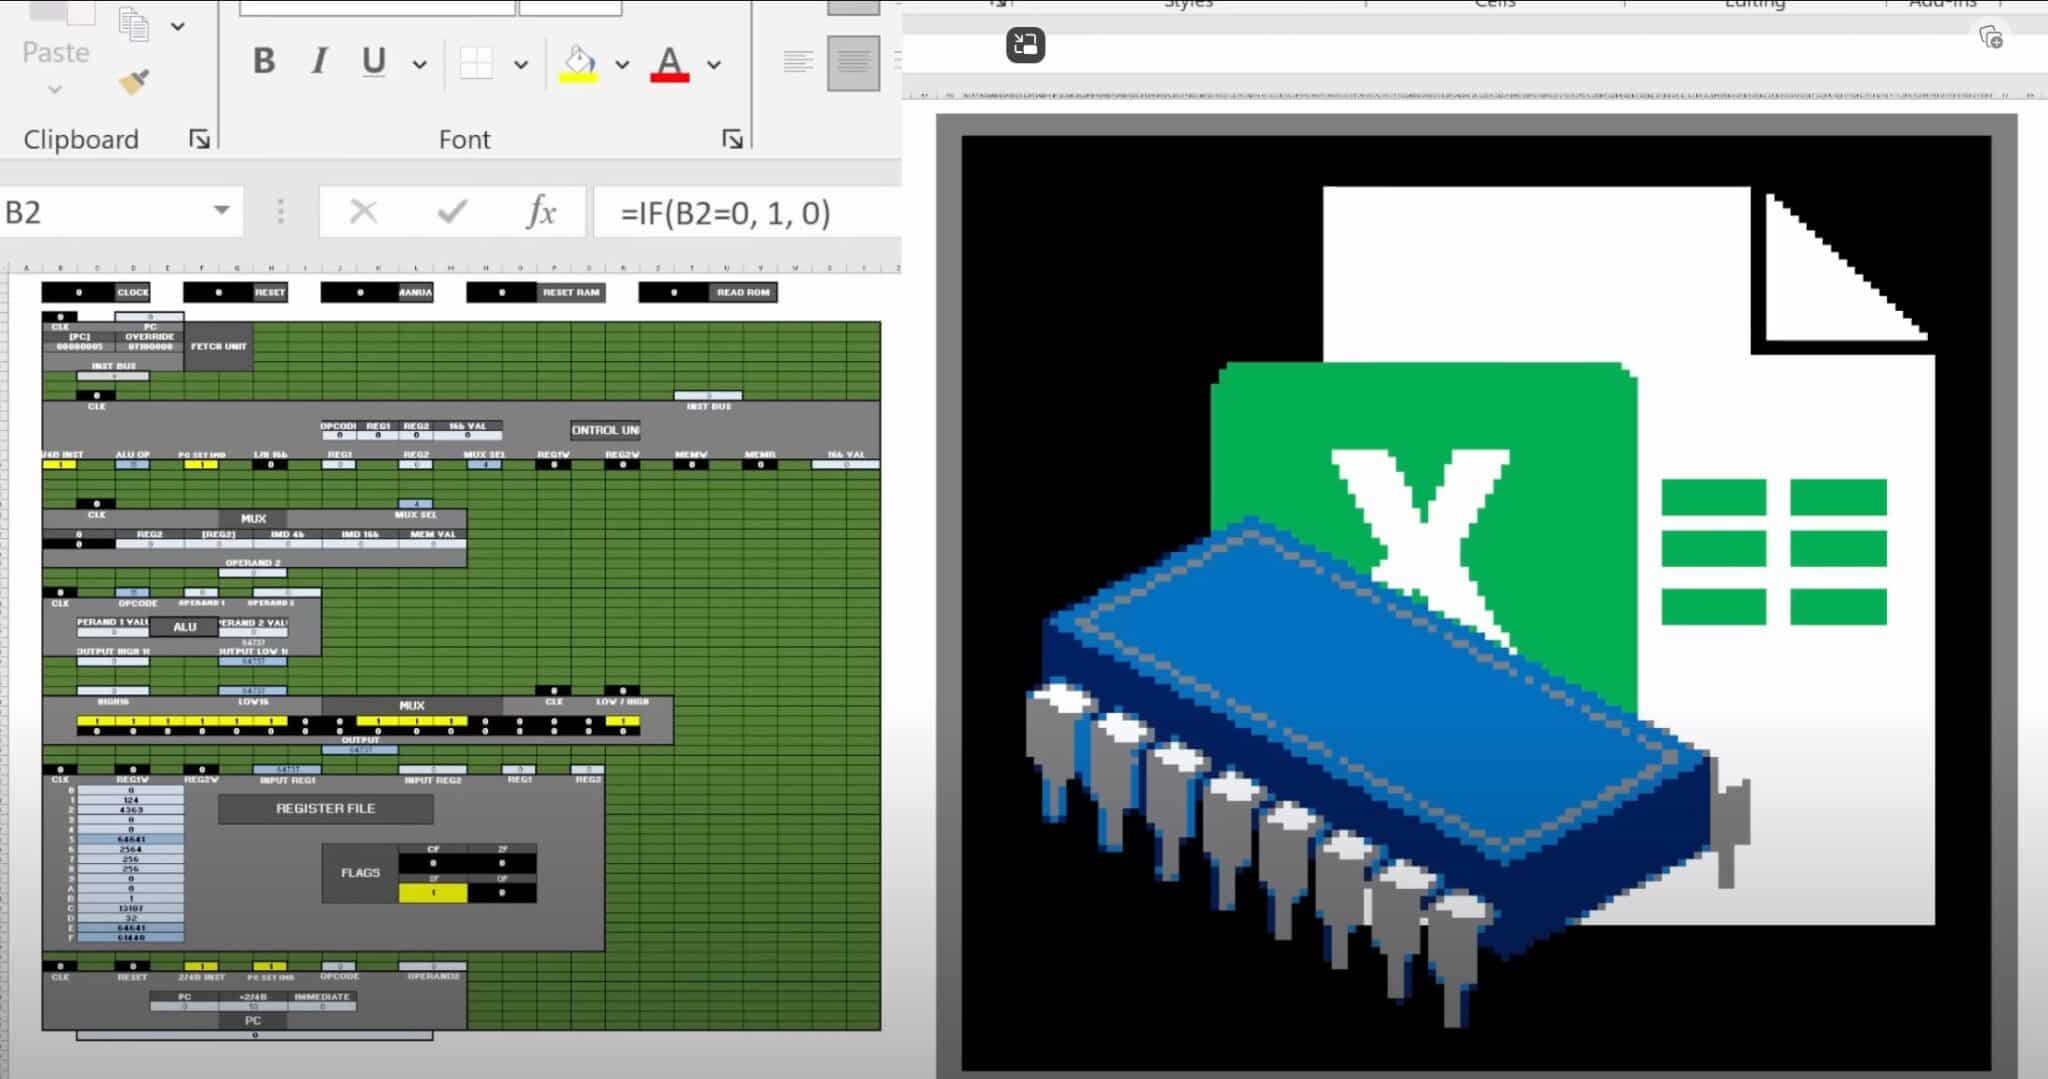2048x1079 pixels.
Task: Toggle the MANUAL cell value
Action: point(359,292)
